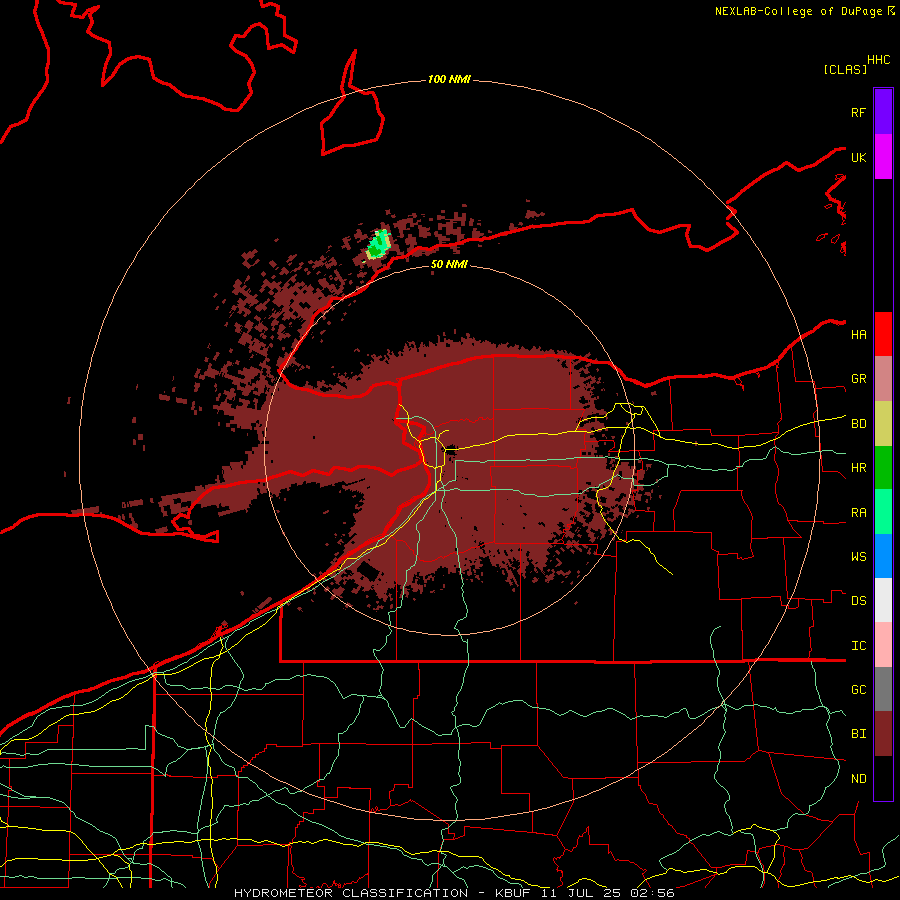
Task: Click the DS legend label
Action: pos(858,601)
